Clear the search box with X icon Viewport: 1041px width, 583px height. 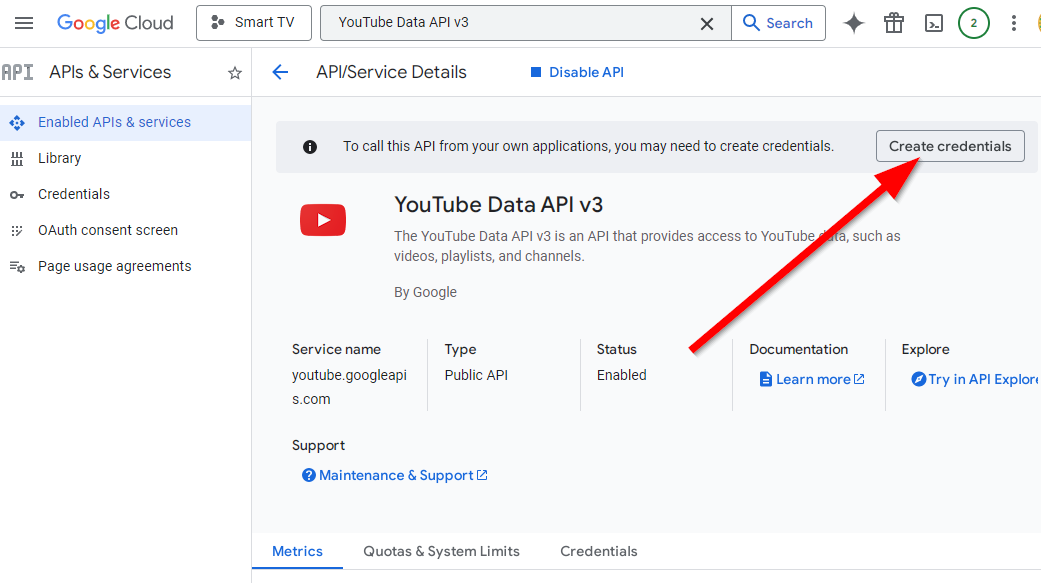[x=707, y=23]
